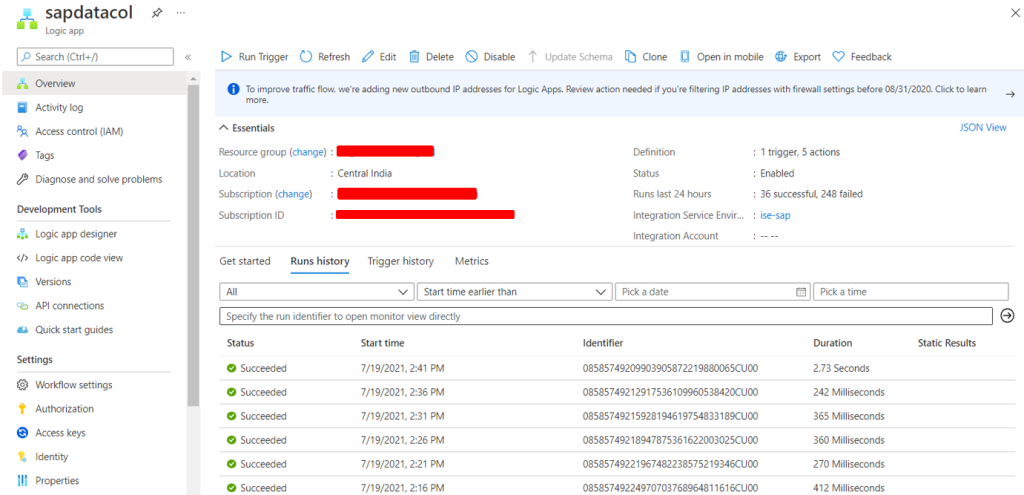Screen dimensions: 1024x495
Task: Close the logic app blade
Action: tap(1015, 13)
